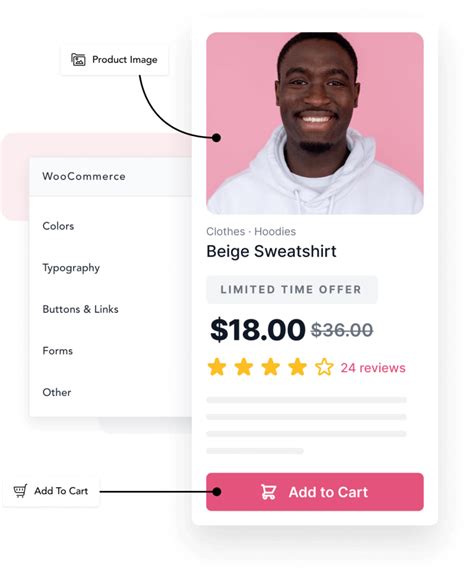
Task: Click the Product Image picture icon
Action: coord(78,59)
